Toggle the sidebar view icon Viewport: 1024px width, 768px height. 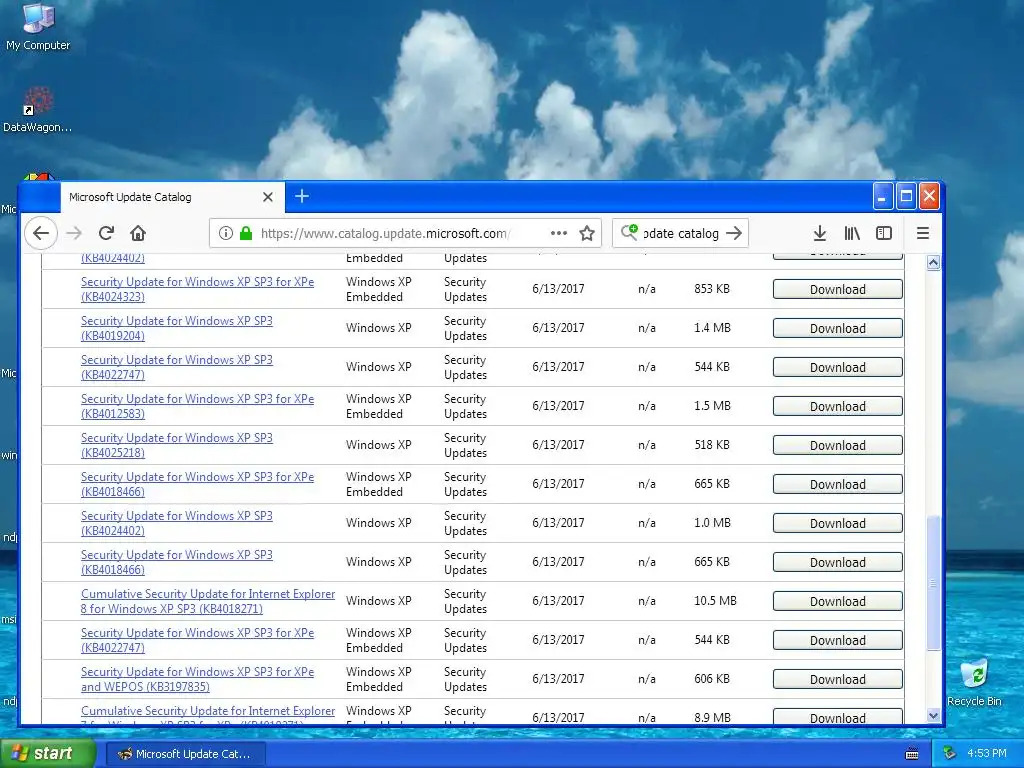(x=884, y=233)
